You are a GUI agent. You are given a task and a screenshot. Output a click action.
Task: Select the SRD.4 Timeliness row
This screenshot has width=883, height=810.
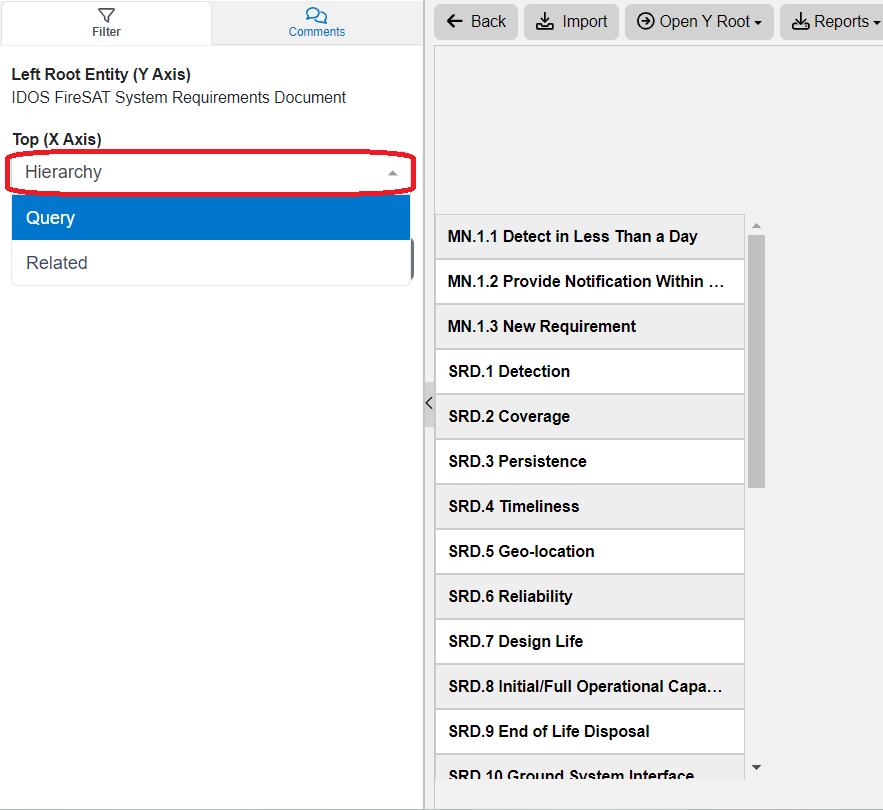[589, 507]
